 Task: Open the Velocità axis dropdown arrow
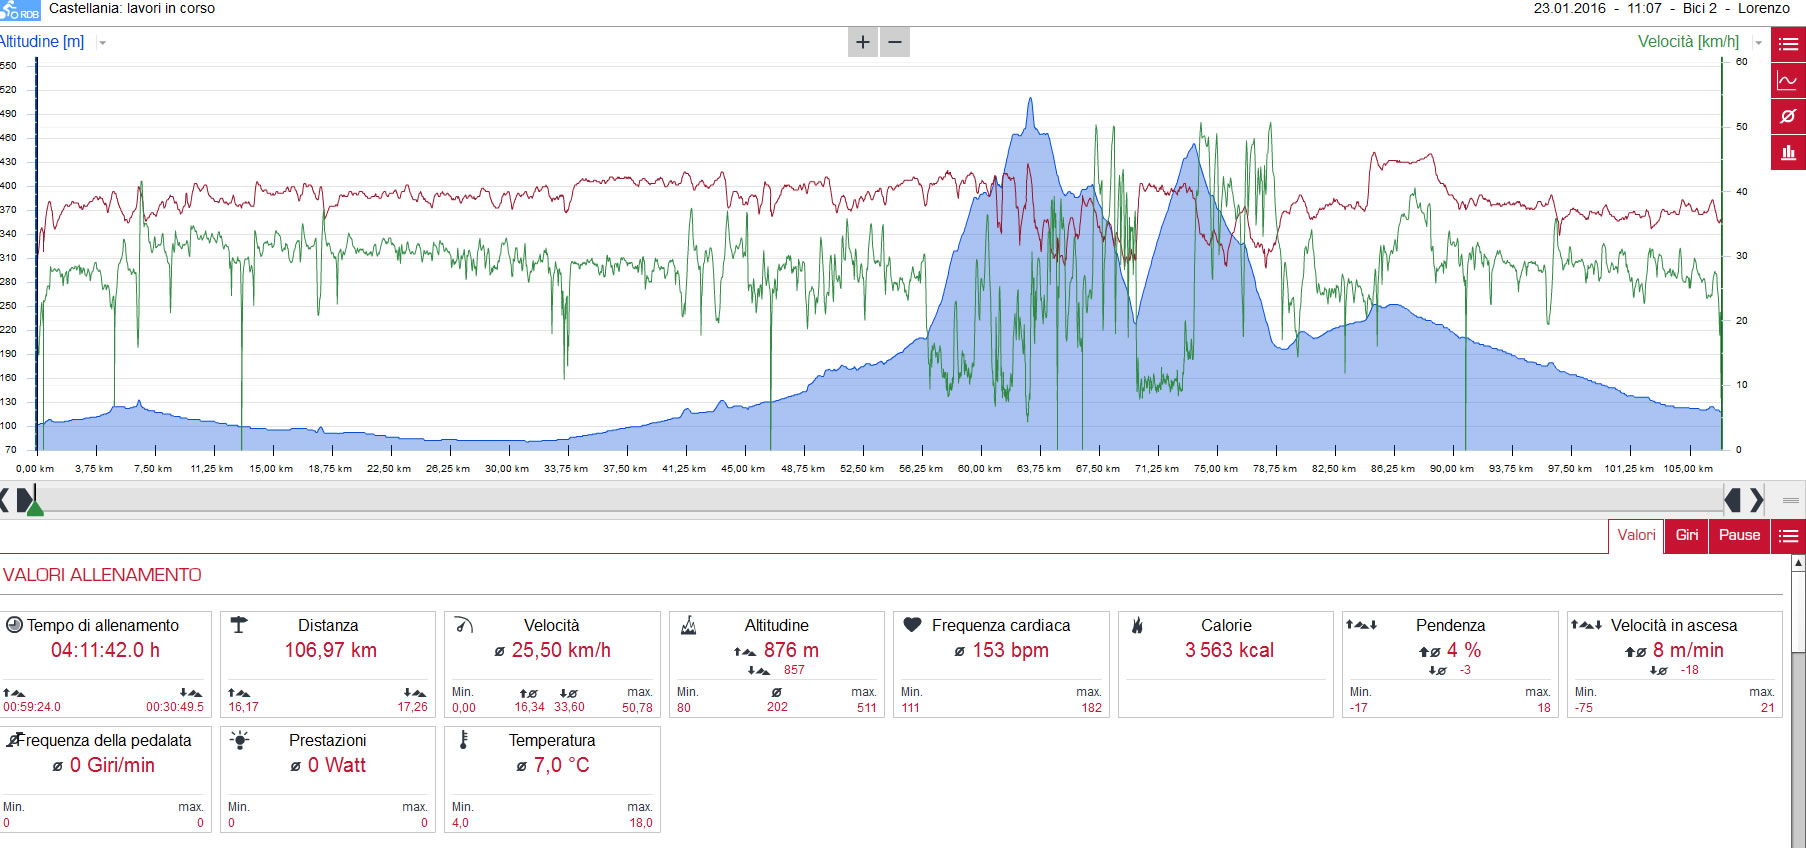[1758, 43]
